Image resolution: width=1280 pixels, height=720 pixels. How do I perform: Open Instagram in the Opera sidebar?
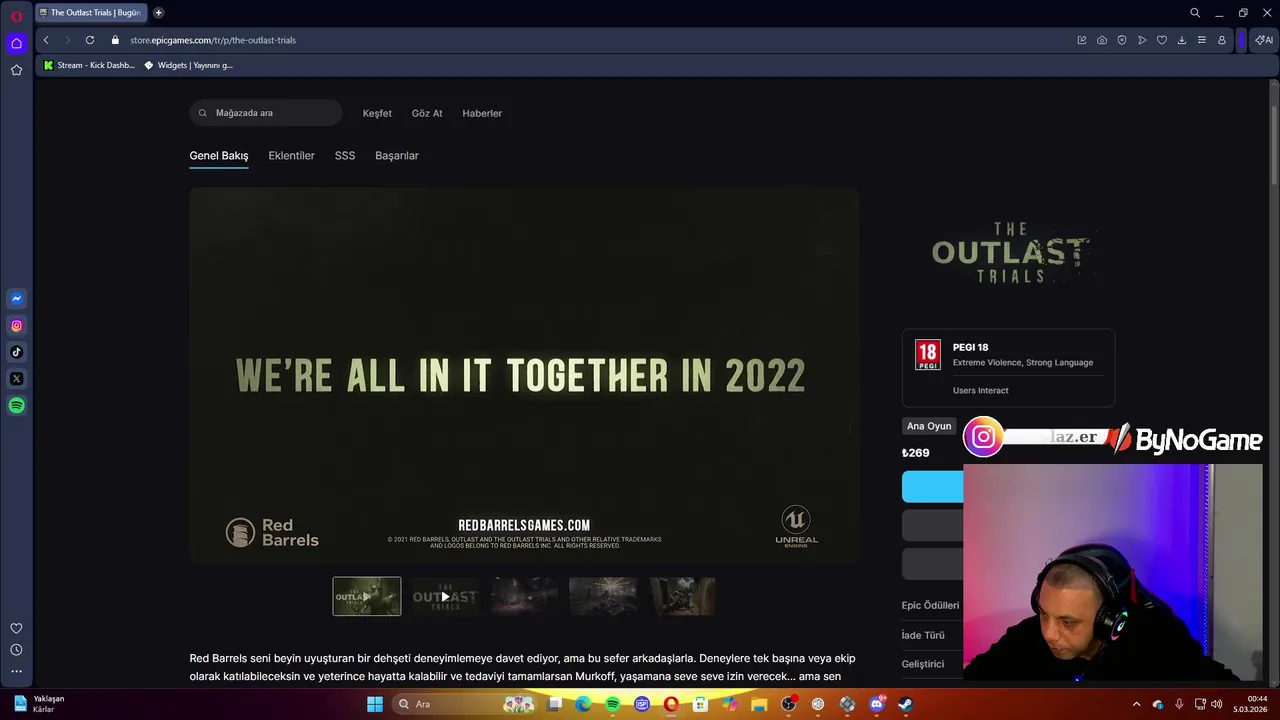pos(16,325)
